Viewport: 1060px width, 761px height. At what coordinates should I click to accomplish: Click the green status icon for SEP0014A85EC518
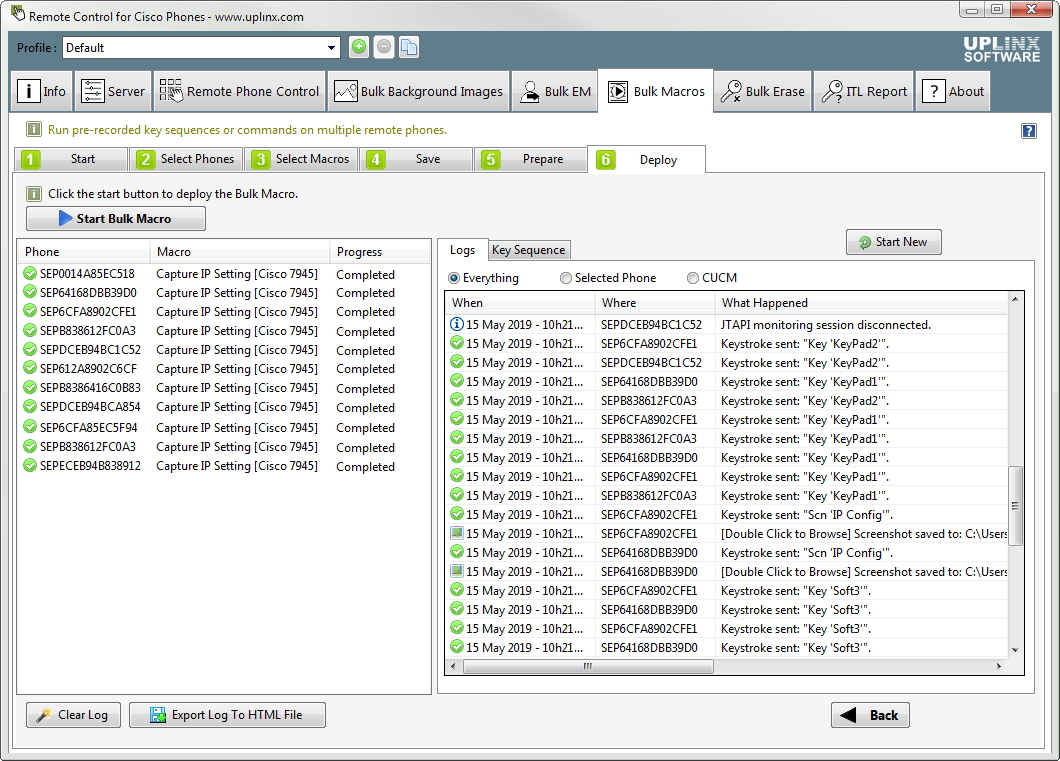(30, 273)
